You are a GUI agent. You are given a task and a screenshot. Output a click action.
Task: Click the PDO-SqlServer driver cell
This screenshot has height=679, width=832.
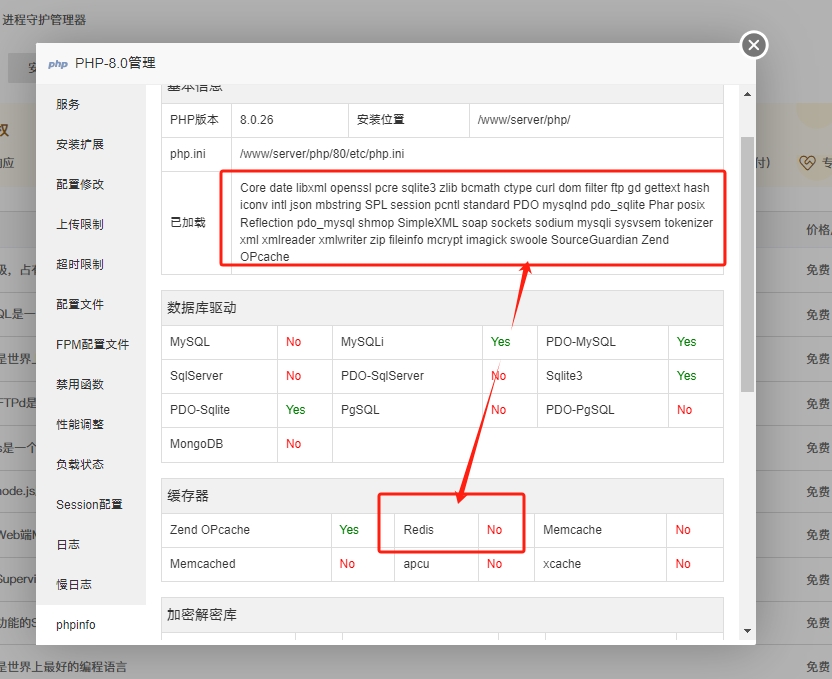point(408,376)
